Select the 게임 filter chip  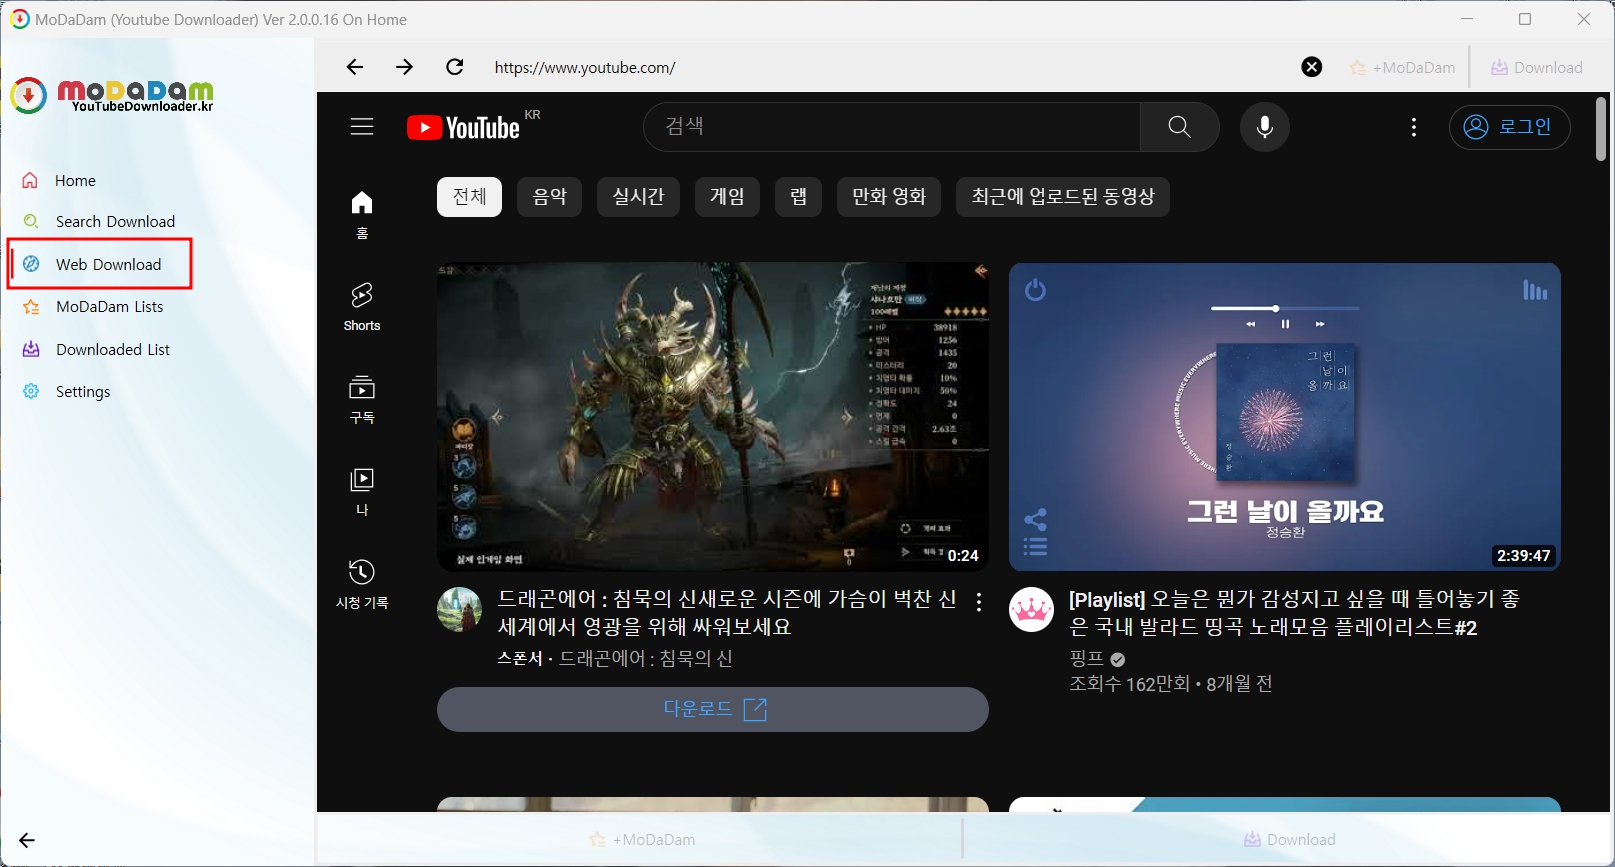(727, 197)
